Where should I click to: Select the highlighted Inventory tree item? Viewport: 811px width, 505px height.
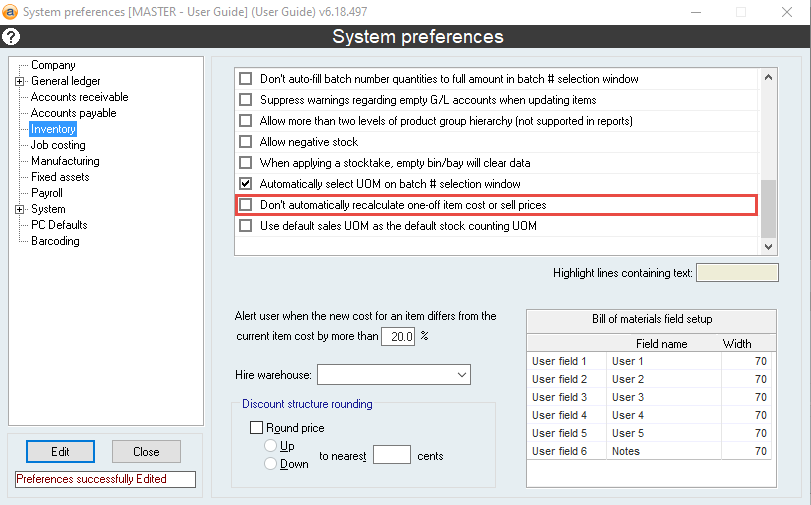pyautogui.click(x=53, y=129)
